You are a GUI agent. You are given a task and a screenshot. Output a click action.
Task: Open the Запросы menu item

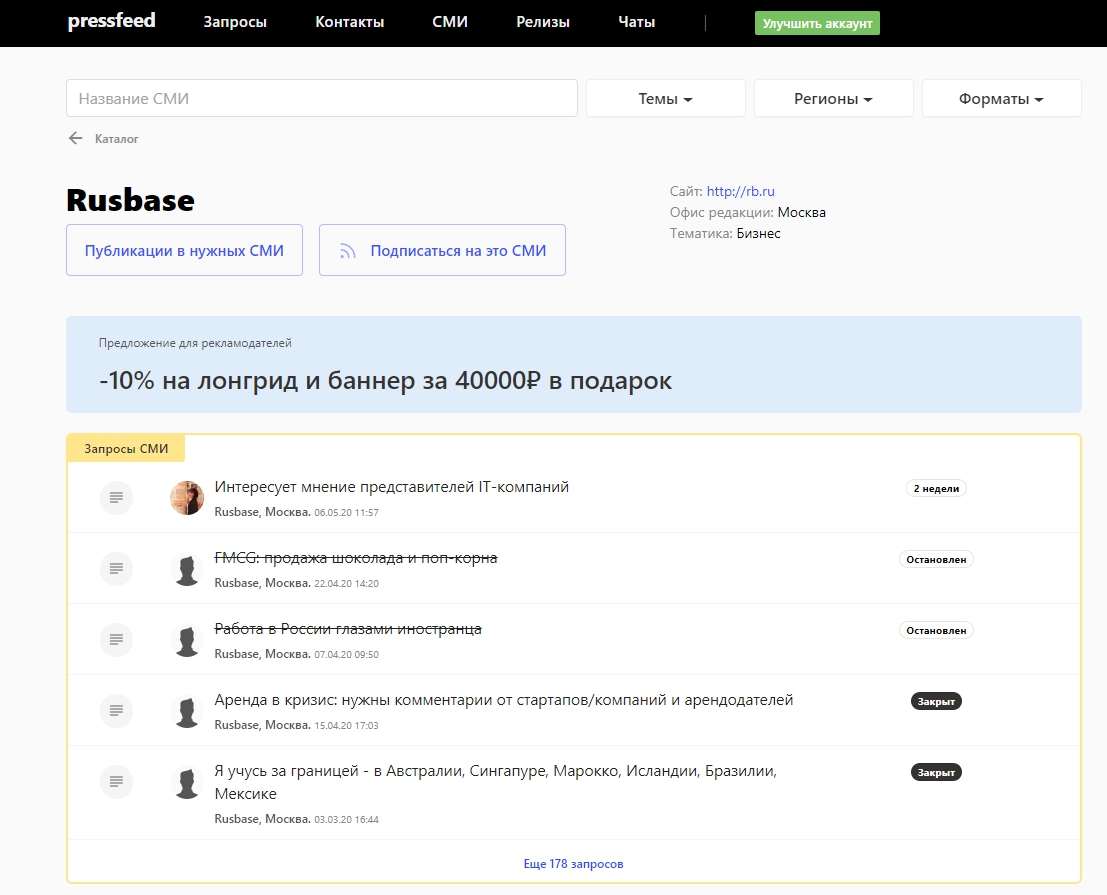click(235, 22)
